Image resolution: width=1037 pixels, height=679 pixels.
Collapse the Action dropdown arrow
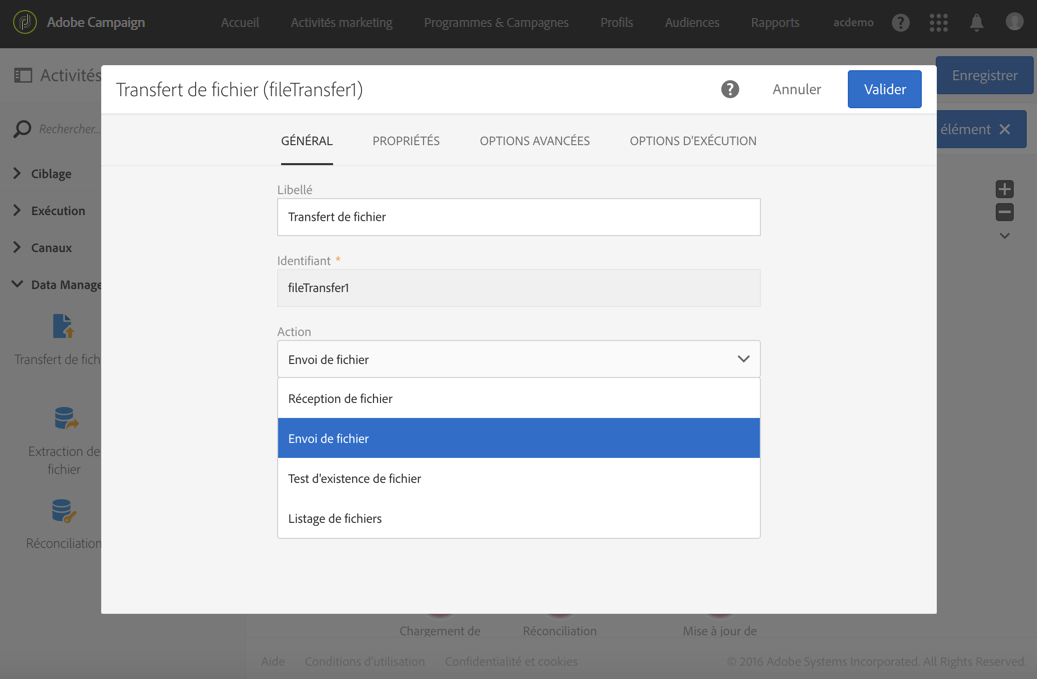coord(743,359)
